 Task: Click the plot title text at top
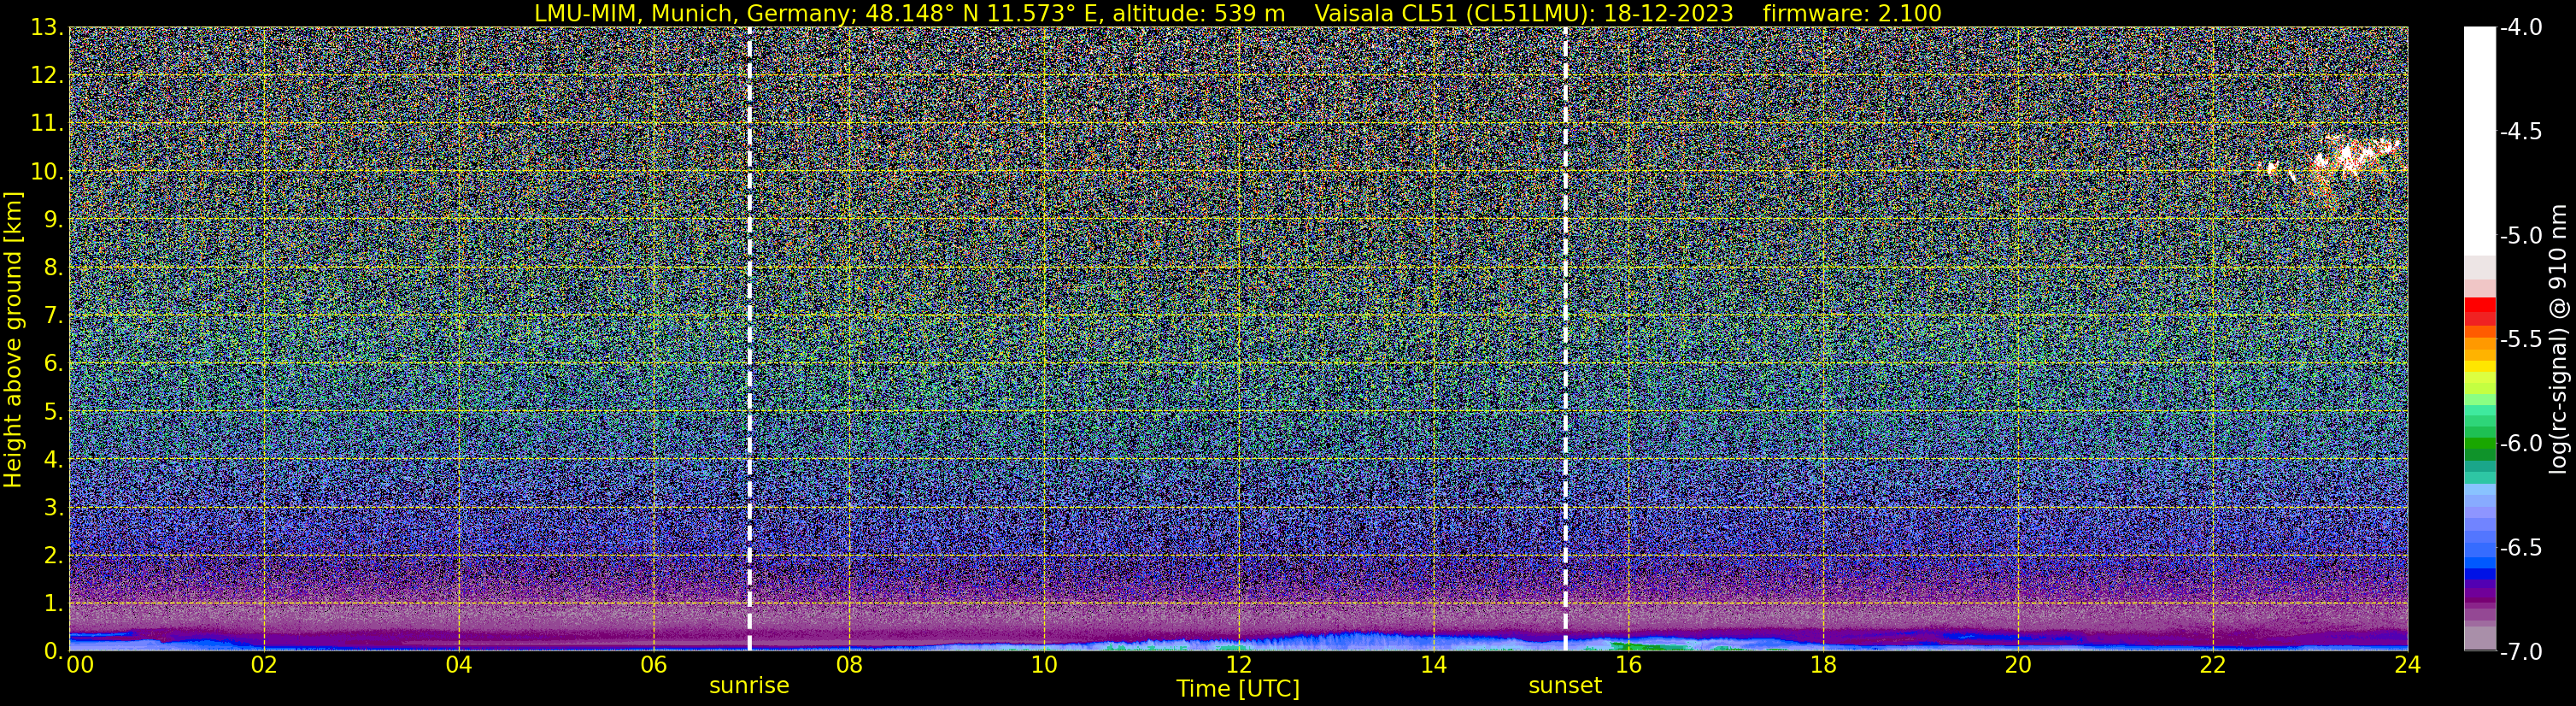click(x=1237, y=13)
